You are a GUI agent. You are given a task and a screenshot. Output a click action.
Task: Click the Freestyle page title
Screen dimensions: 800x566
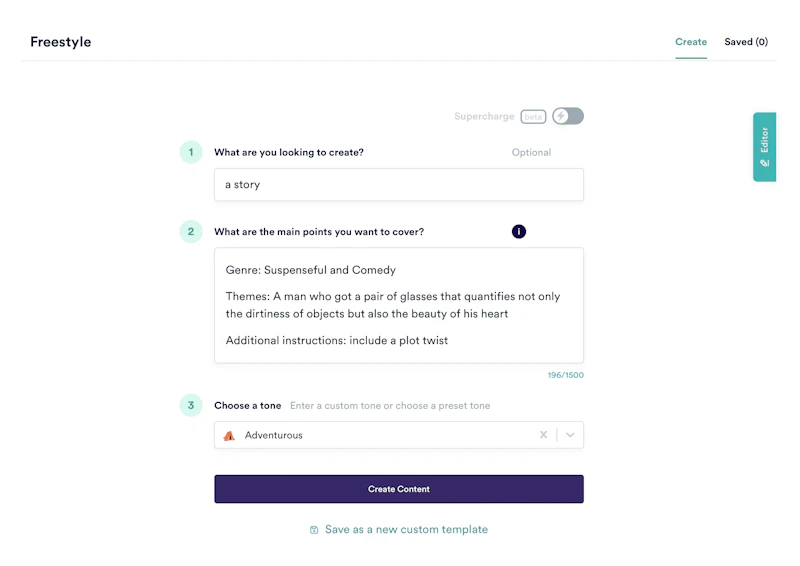[x=61, y=42]
